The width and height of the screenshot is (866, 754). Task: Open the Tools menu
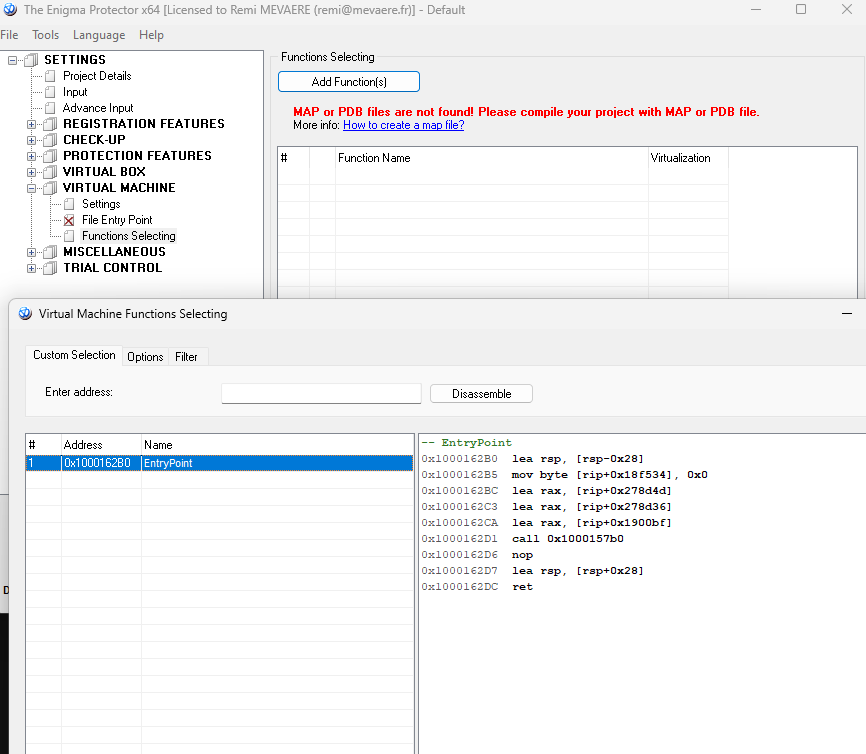coord(45,35)
